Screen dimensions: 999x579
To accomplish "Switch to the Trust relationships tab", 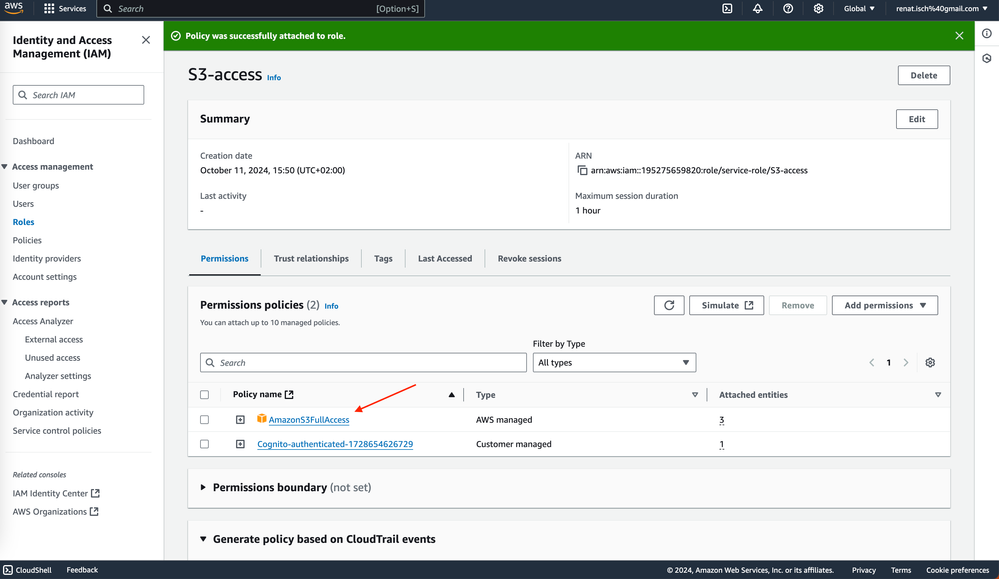I will [311, 259].
